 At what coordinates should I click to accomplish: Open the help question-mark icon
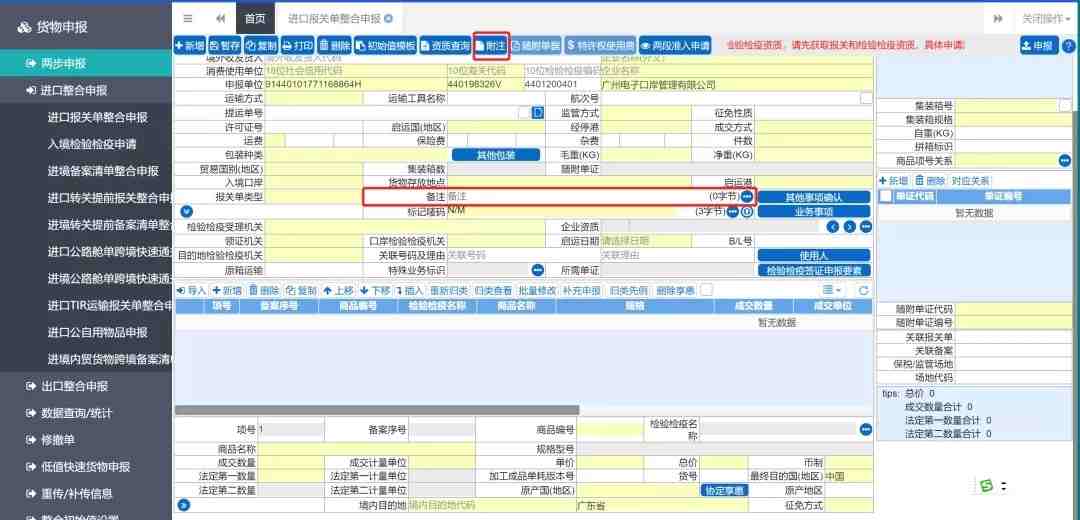(1068, 45)
